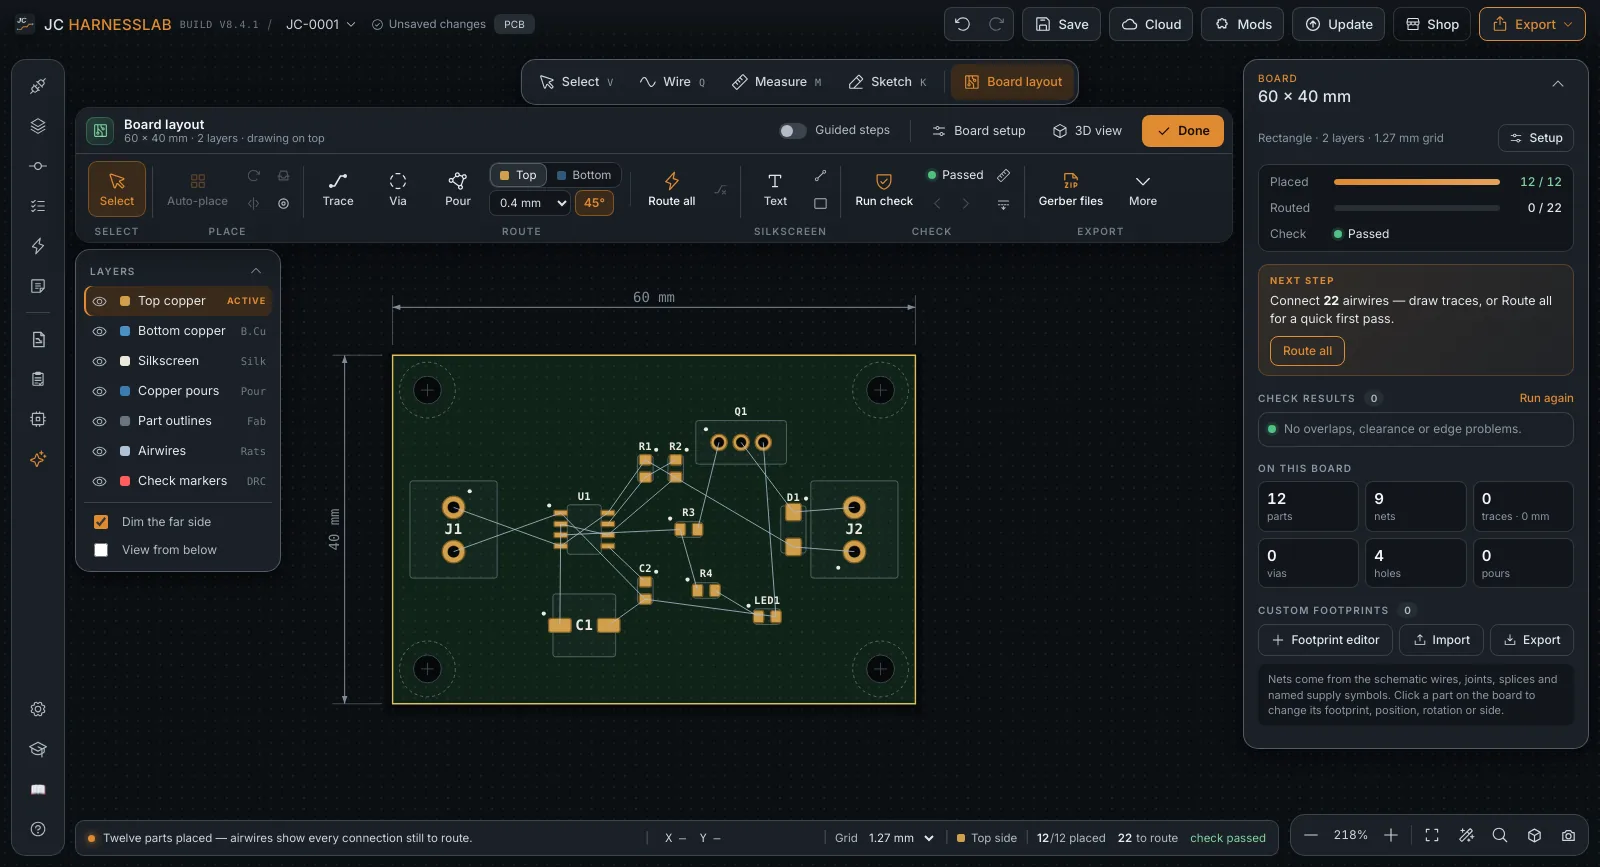Screen dimensions: 1600x867
Task: Uncheck Dim the far side
Action: [101, 522]
